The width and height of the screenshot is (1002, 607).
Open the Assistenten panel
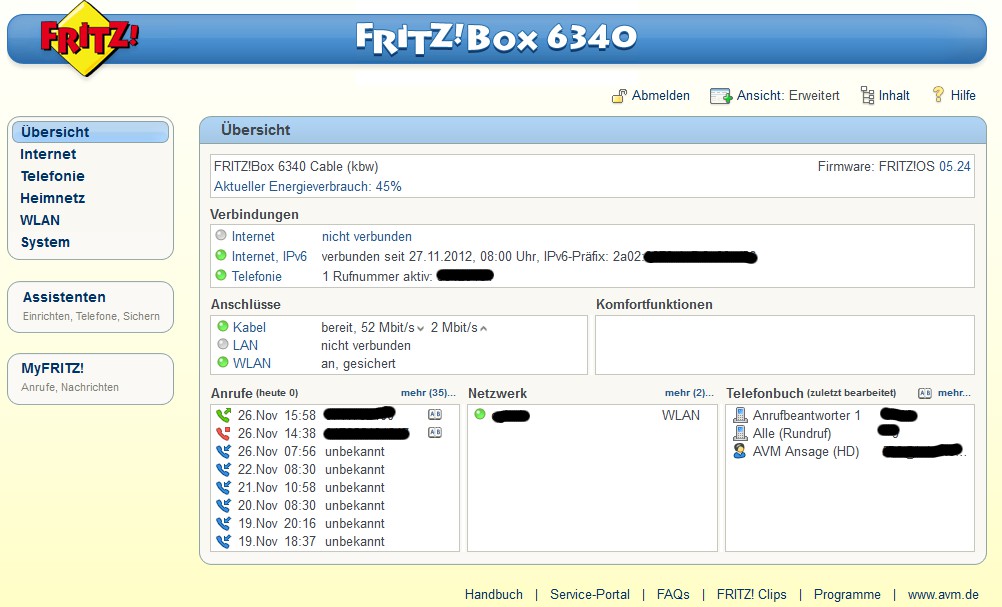click(x=91, y=307)
